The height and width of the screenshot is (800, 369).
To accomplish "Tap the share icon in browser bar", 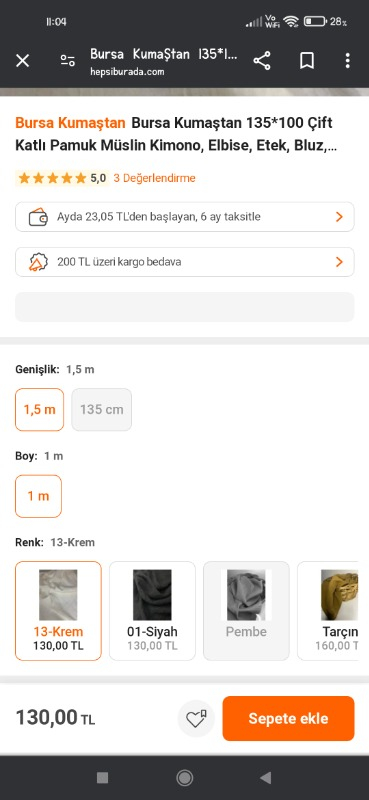I will click(x=262, y=61).
